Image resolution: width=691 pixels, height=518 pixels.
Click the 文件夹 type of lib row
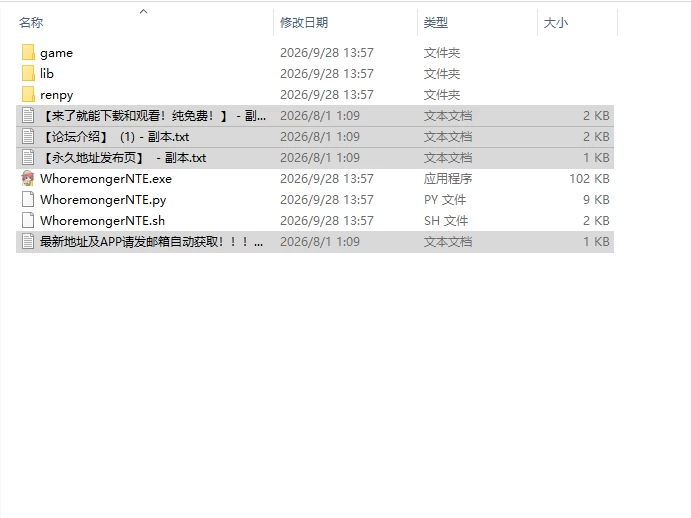point(442,74)
